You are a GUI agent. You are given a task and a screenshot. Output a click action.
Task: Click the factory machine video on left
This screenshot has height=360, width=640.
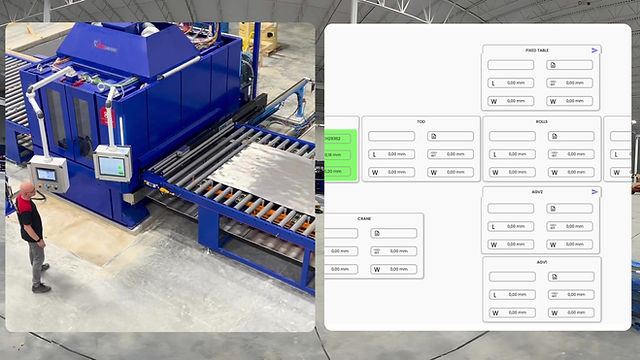click(160, 177)
